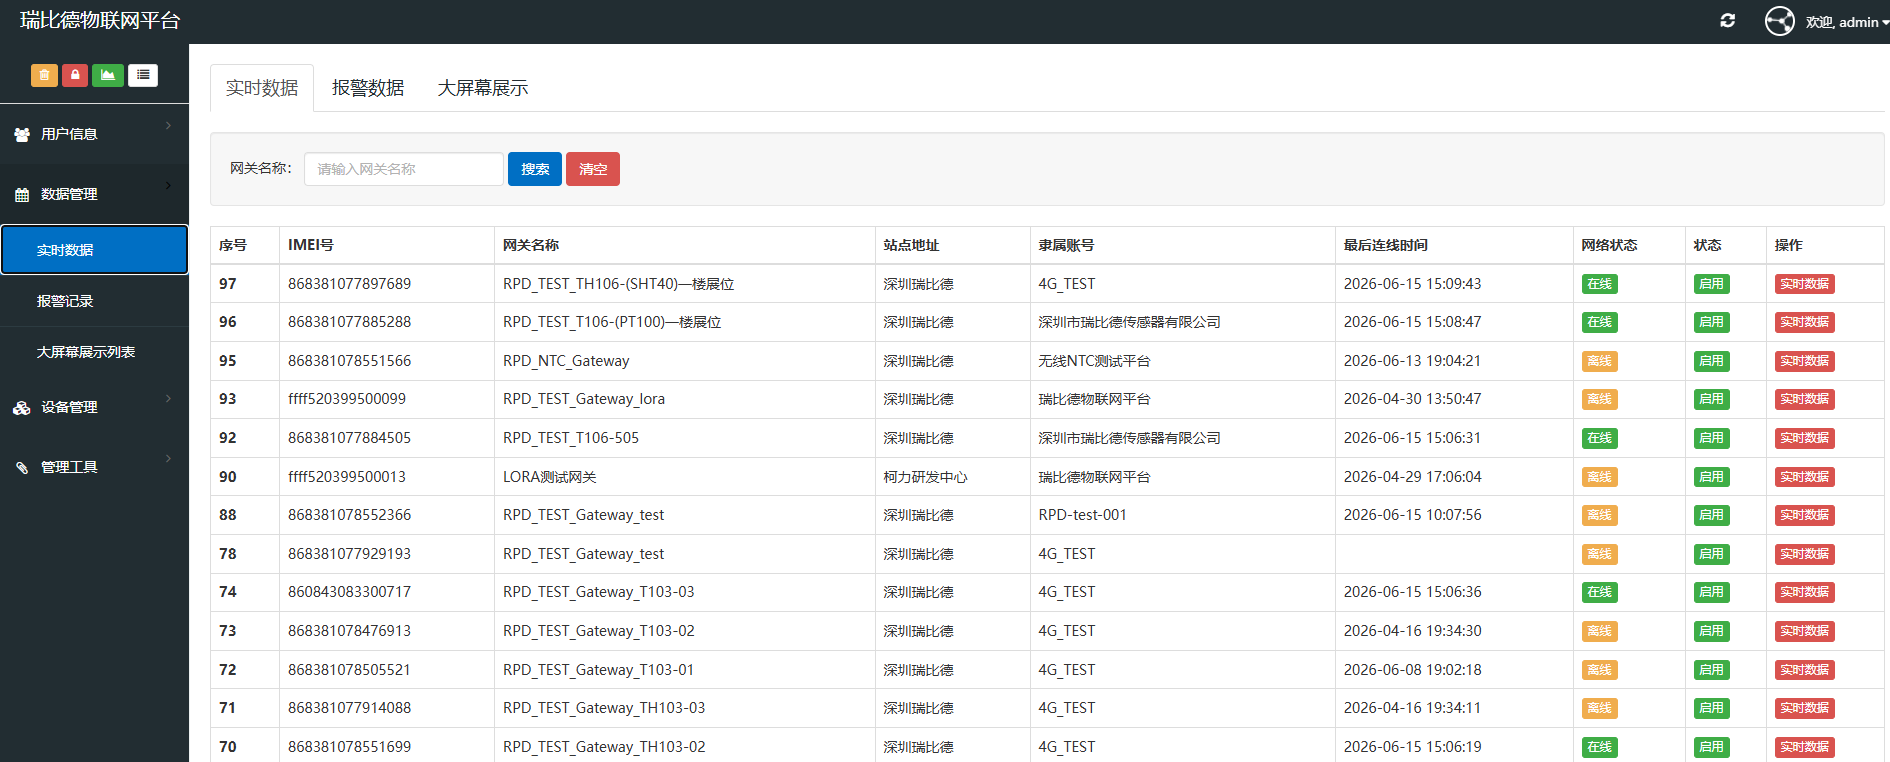Click the 数据管理 calendar icon
1890x762 pixels.
22,195
